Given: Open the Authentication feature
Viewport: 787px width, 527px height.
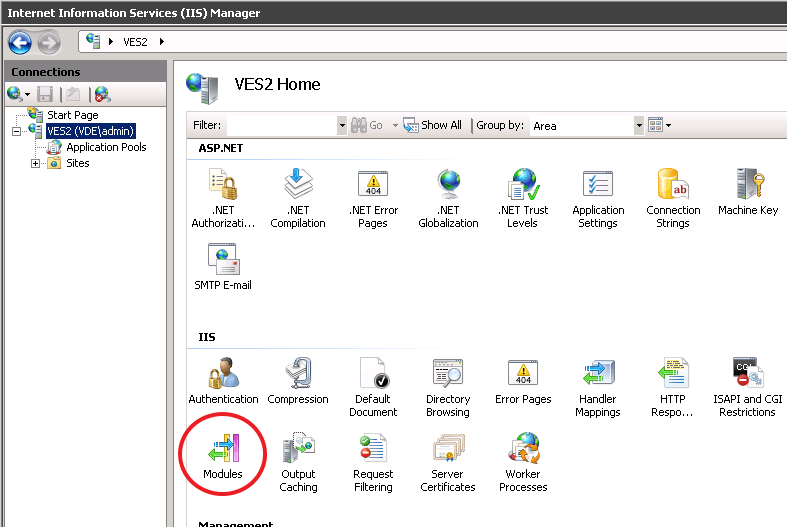Looking at the screenshot, I should [x=223, y=380].
